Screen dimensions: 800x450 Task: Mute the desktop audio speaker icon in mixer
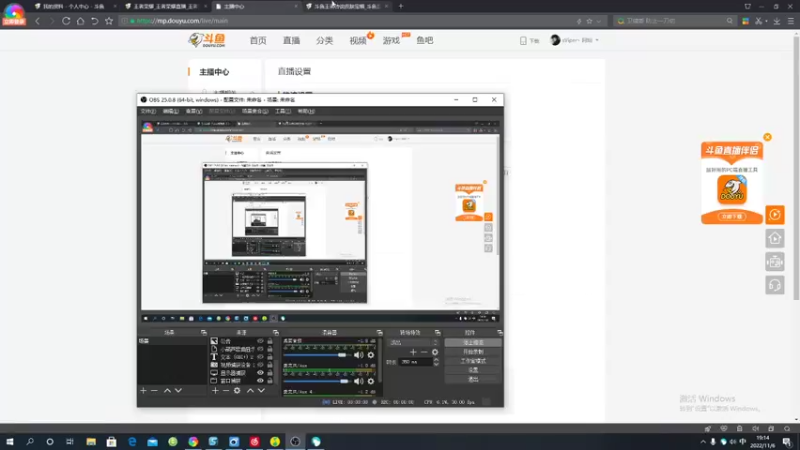point(359,355)
